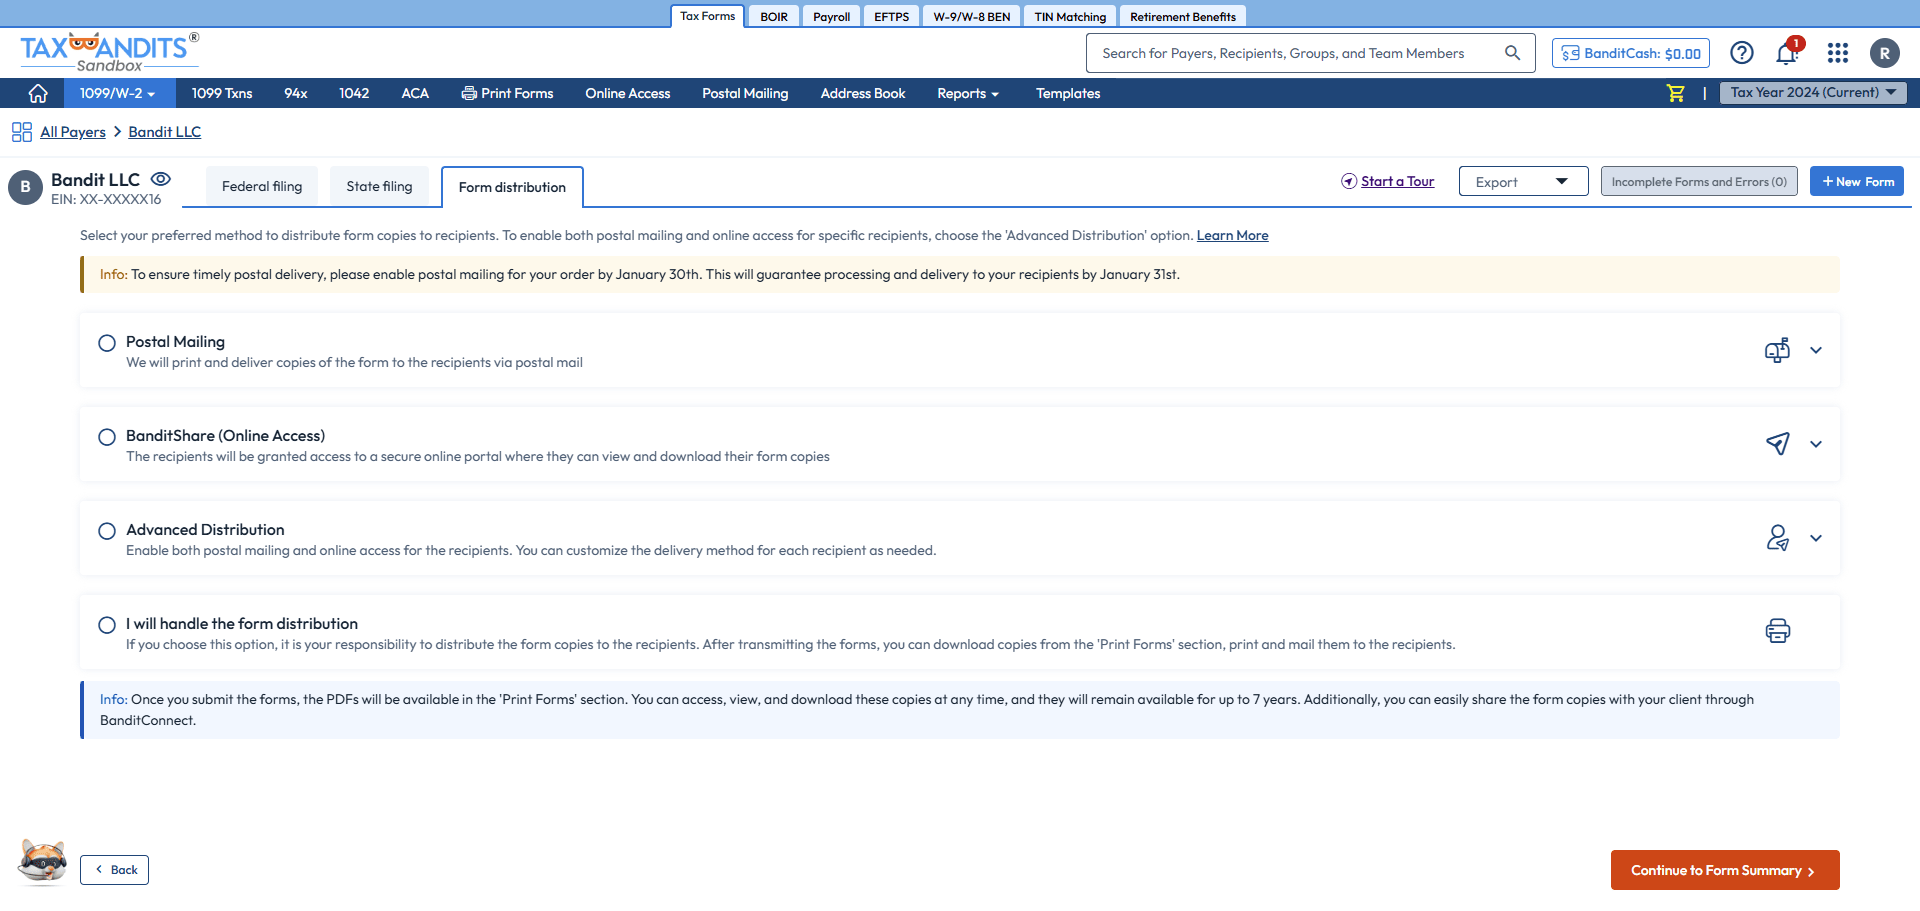
Task: Select BanditShare (Online Access) option
Action: click(x=107, y=437)
